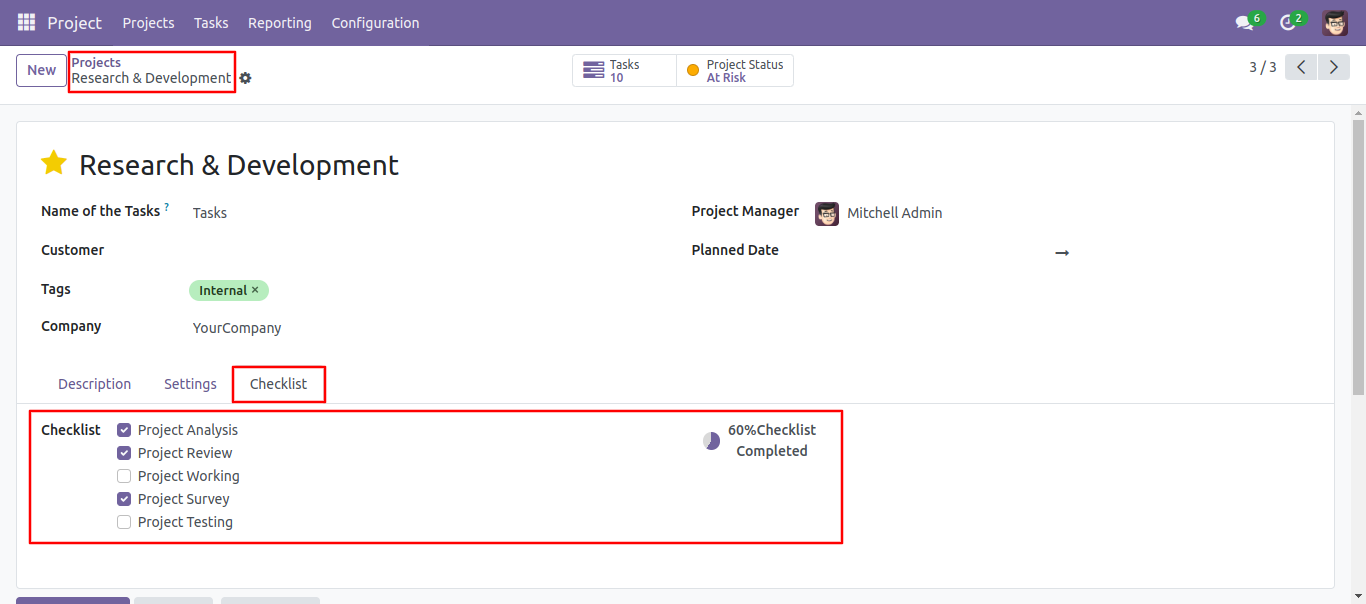Click the orange Project Status dot
Image resolution: width=1366 pixels, height=604 pixels.
click(x=693, y=71)
